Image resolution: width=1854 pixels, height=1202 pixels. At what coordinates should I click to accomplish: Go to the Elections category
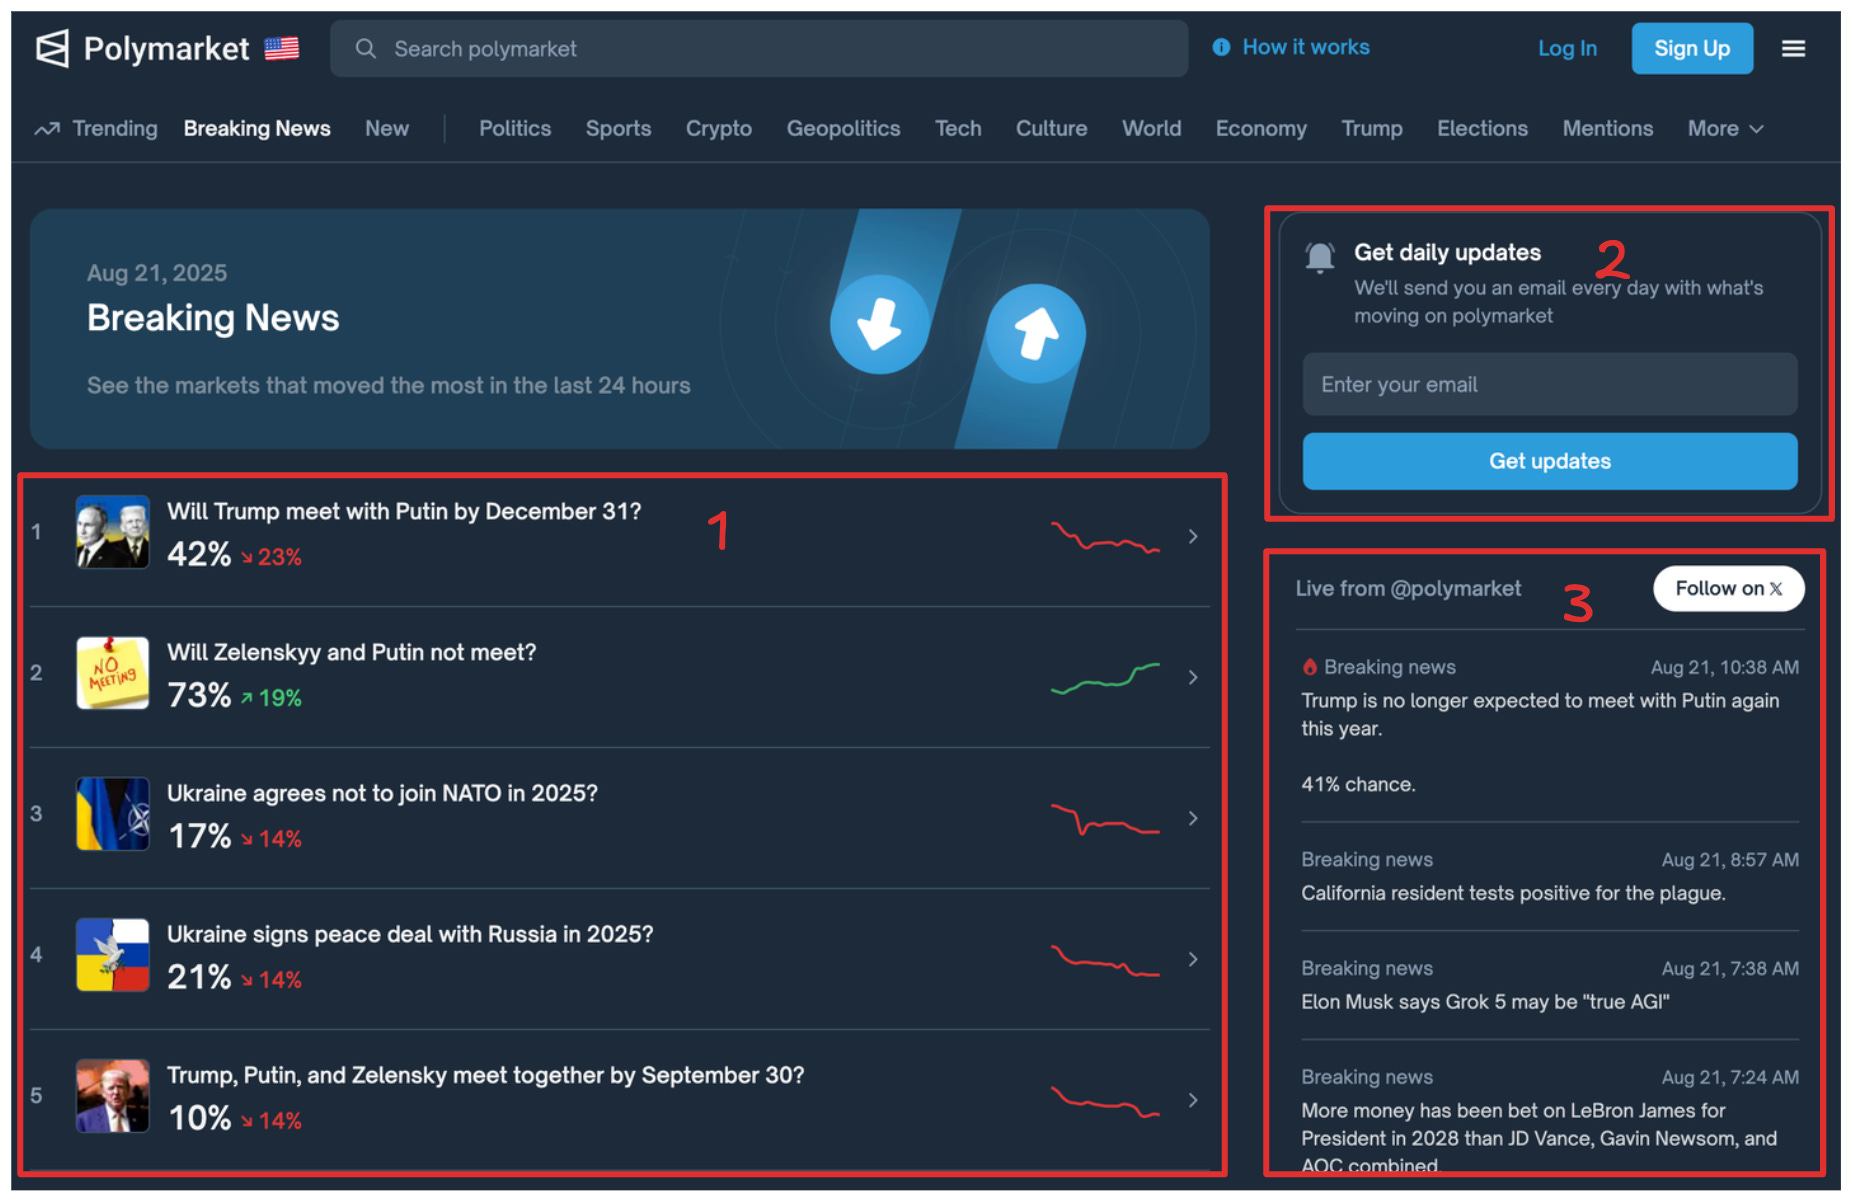tap(1482, 129)
